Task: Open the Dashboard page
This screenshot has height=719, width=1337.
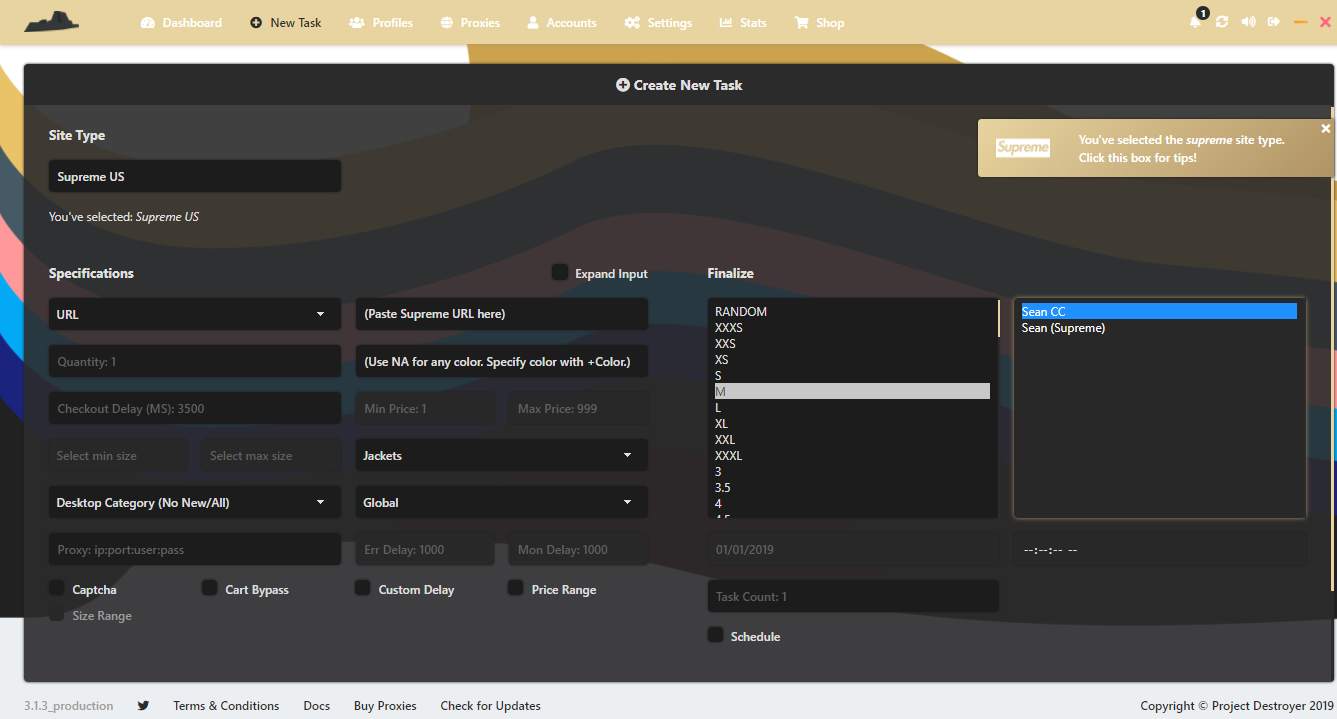Action: coord(181,22)
